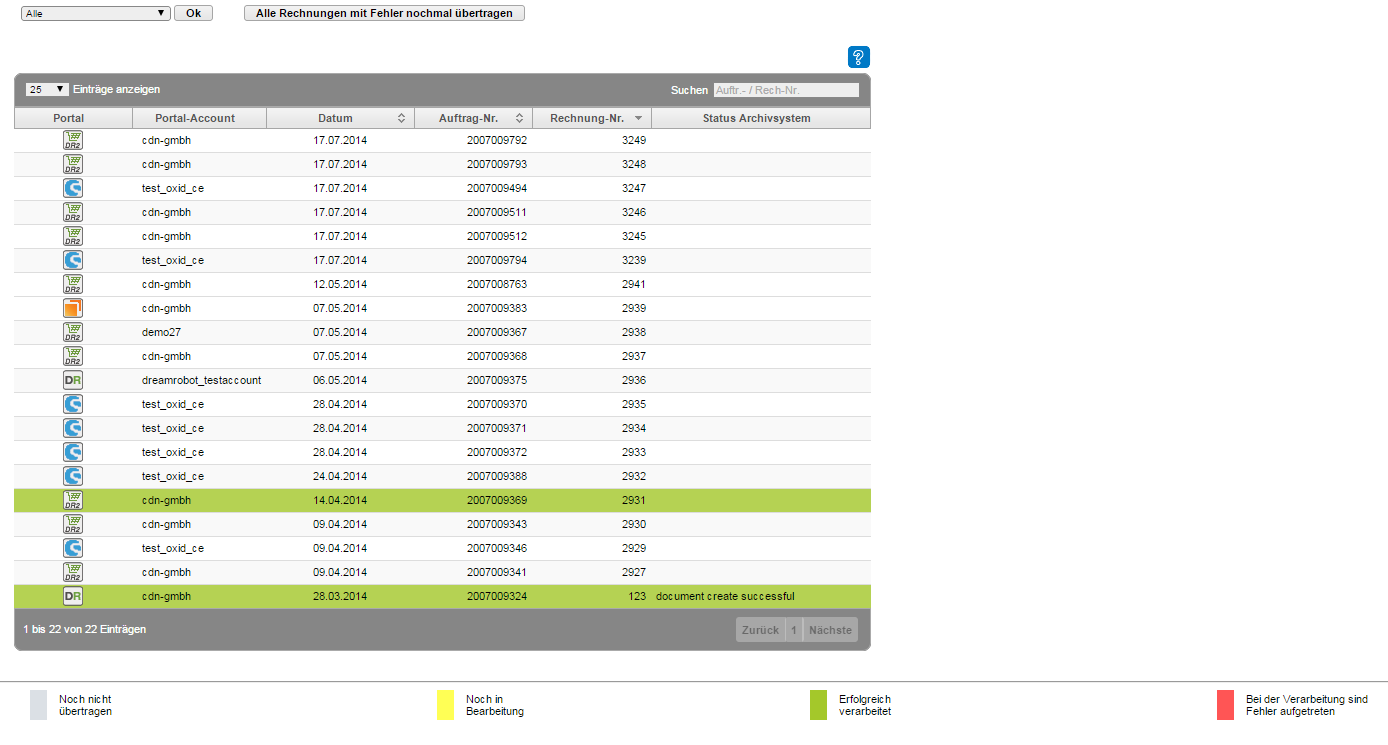This screenshot has width=1388, height=745.
Task: Click the portal icon for invoice 2933
Action: tap(73, 452)
